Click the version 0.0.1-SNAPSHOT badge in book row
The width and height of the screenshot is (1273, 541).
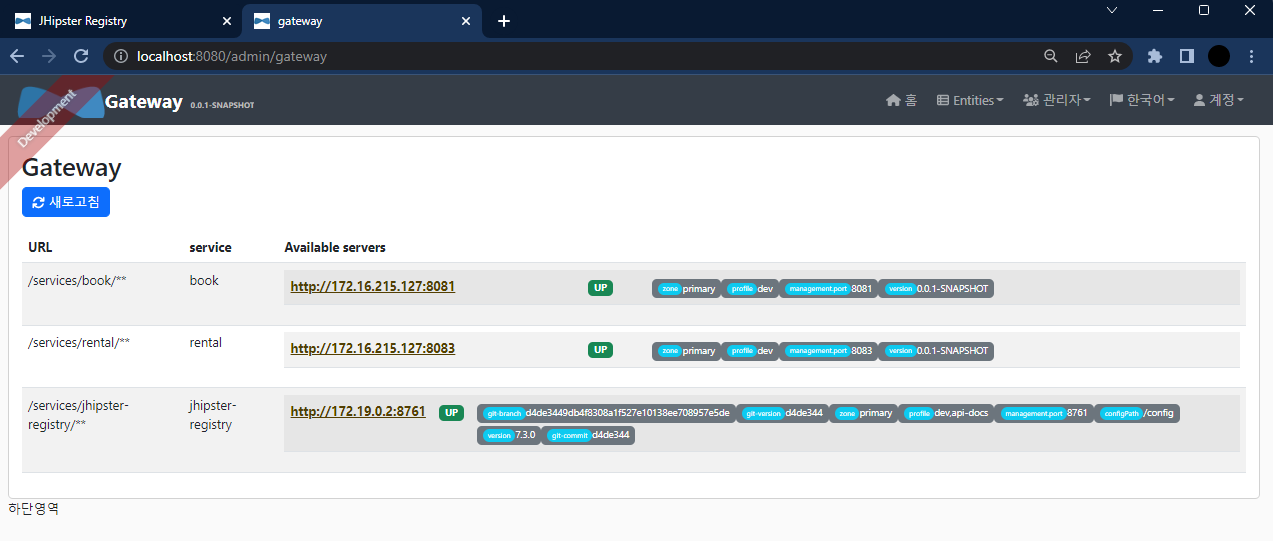(936, 288)
